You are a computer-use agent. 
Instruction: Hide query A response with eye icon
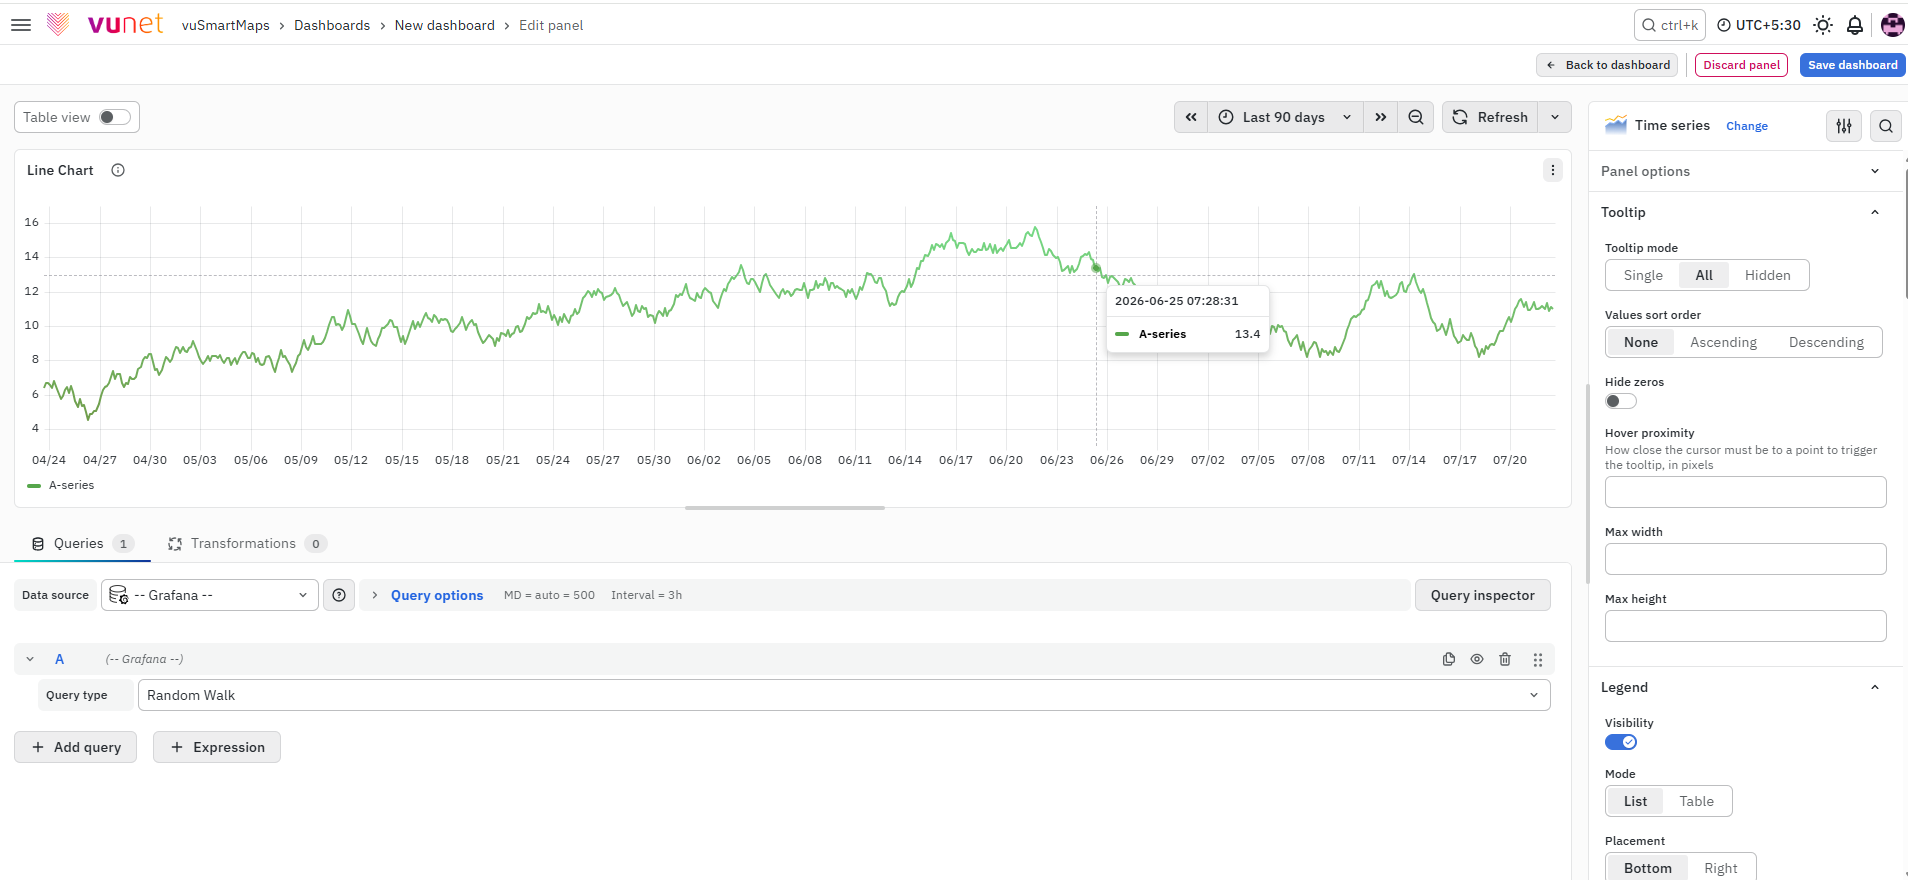[1477, 659]
